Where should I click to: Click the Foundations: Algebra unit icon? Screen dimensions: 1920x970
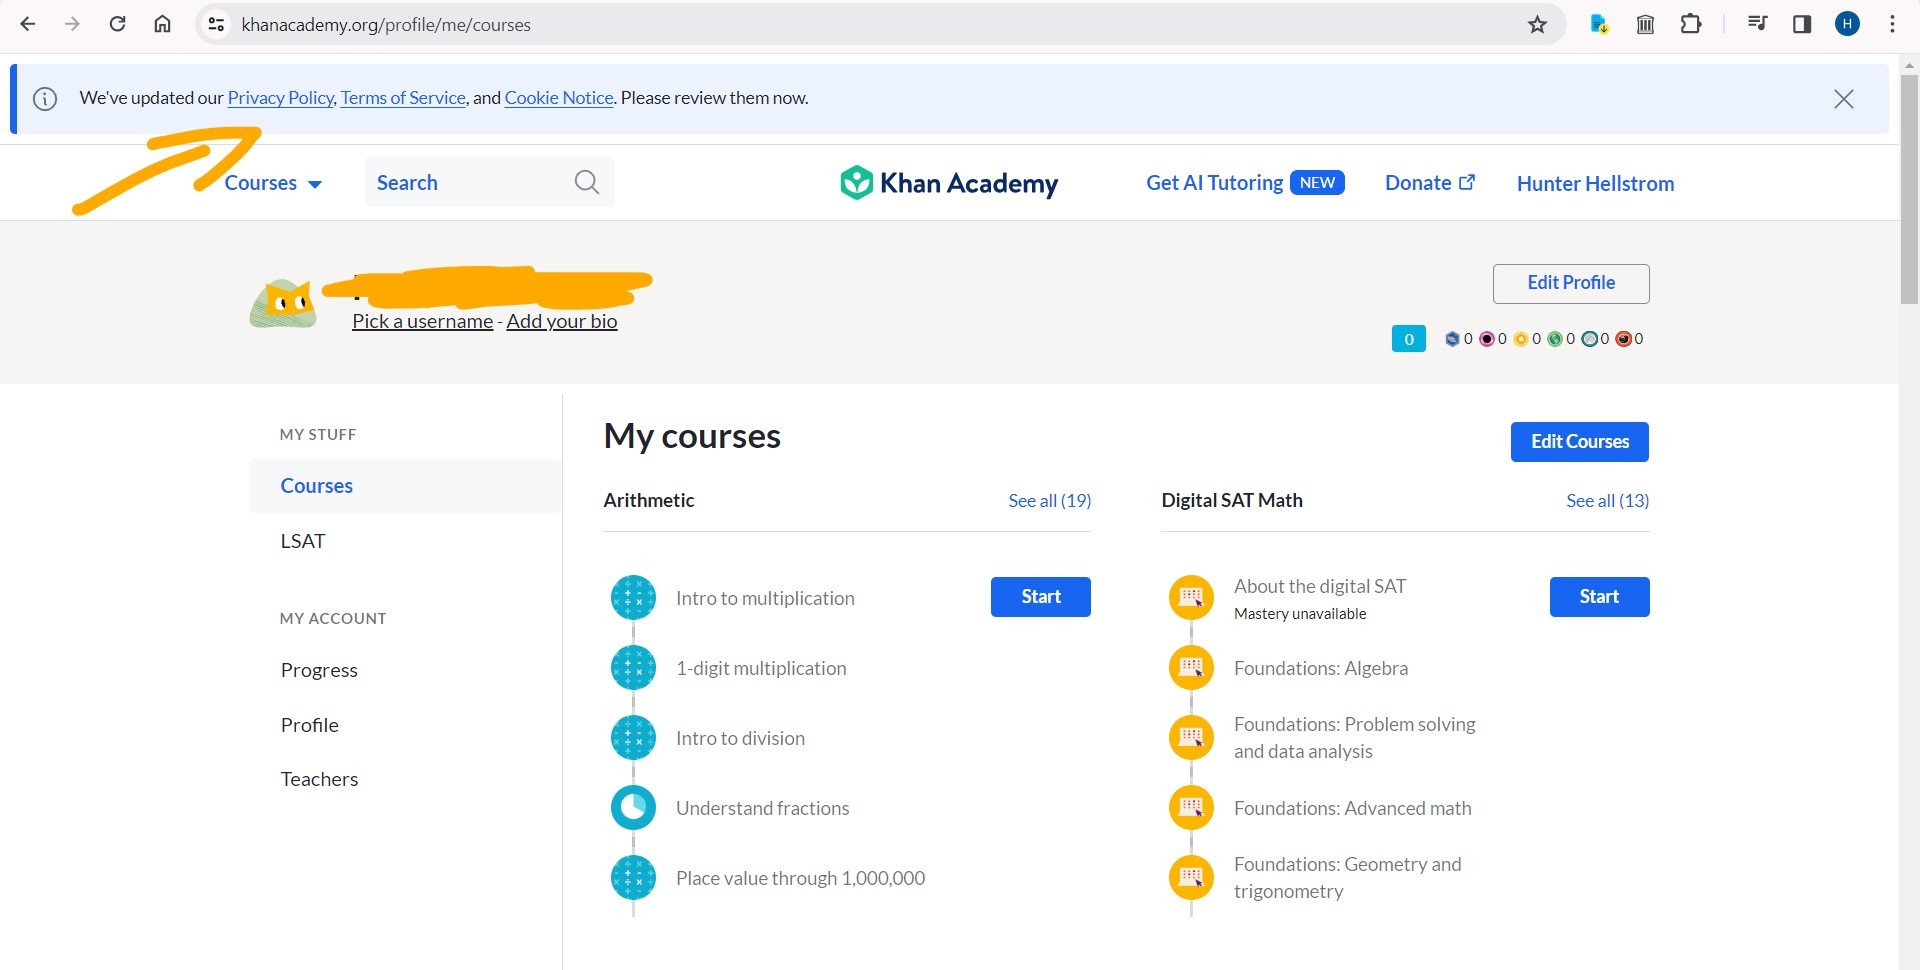[1190, 667]
